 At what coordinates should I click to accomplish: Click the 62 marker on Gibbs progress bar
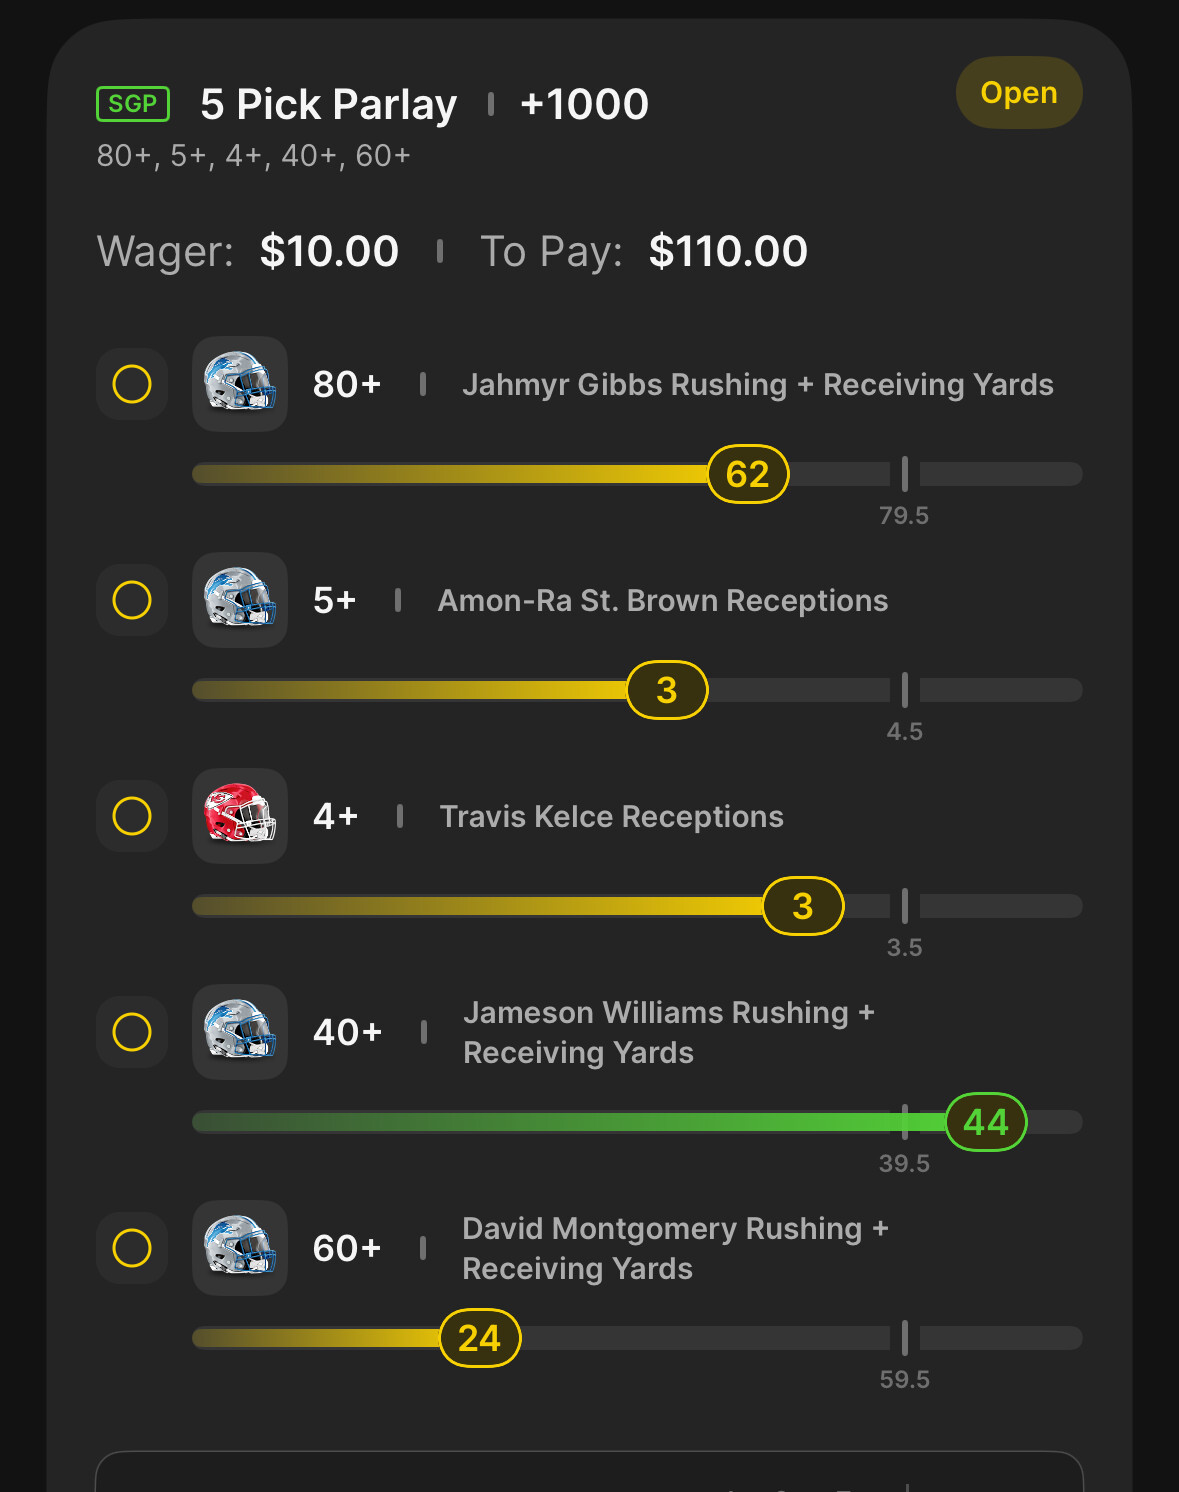748,474
